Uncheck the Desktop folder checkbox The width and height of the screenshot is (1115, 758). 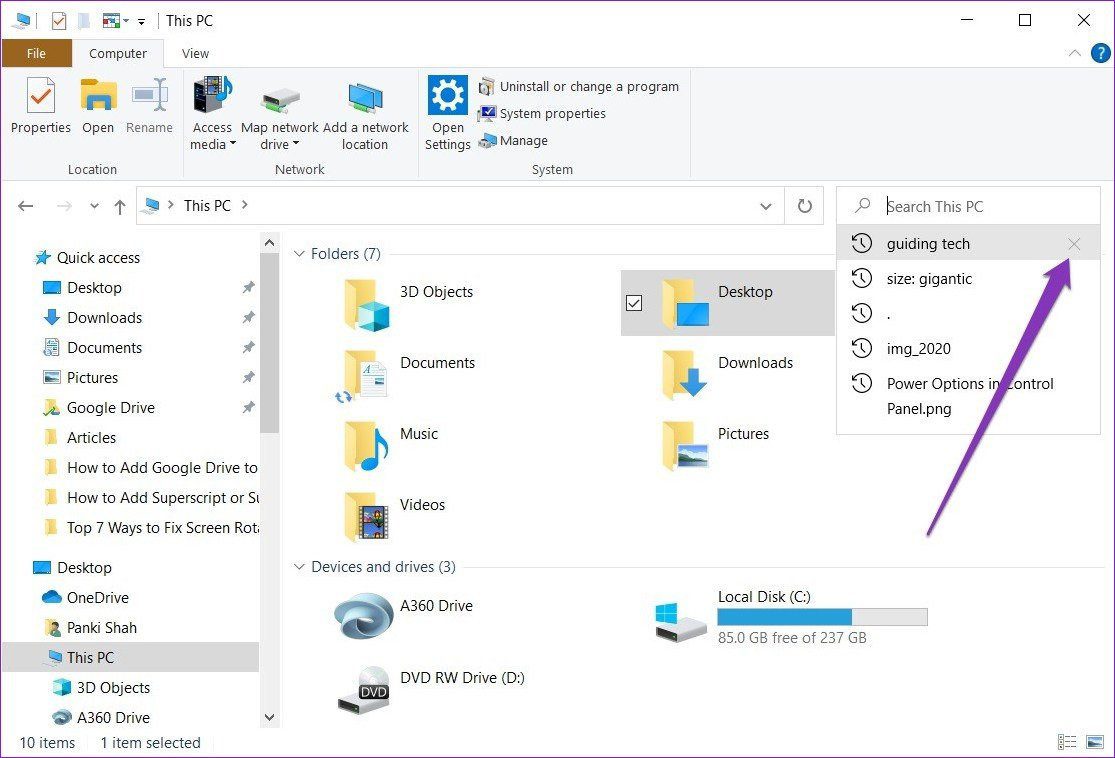634,302
